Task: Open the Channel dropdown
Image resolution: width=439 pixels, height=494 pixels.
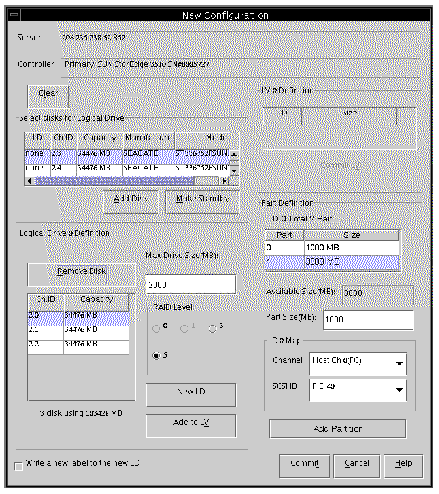Action: click(358, 363)
